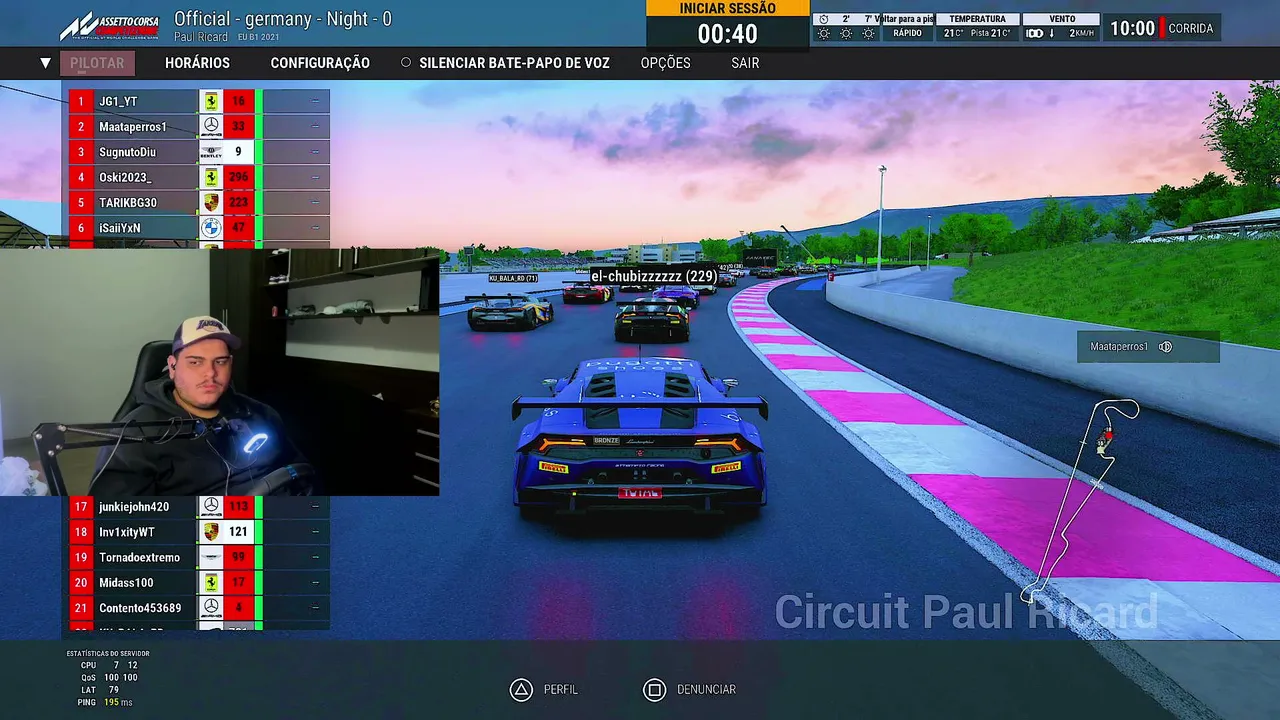Click the Porsche badge beside Inv1xityWT
This screenshot has height=720, width=1280.
(211, 532)
